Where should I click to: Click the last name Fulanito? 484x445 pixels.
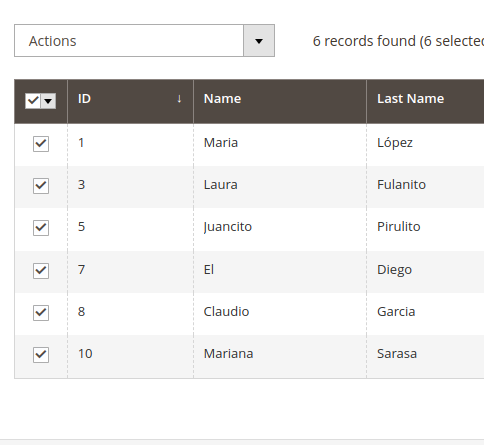[x=402, y=185]
